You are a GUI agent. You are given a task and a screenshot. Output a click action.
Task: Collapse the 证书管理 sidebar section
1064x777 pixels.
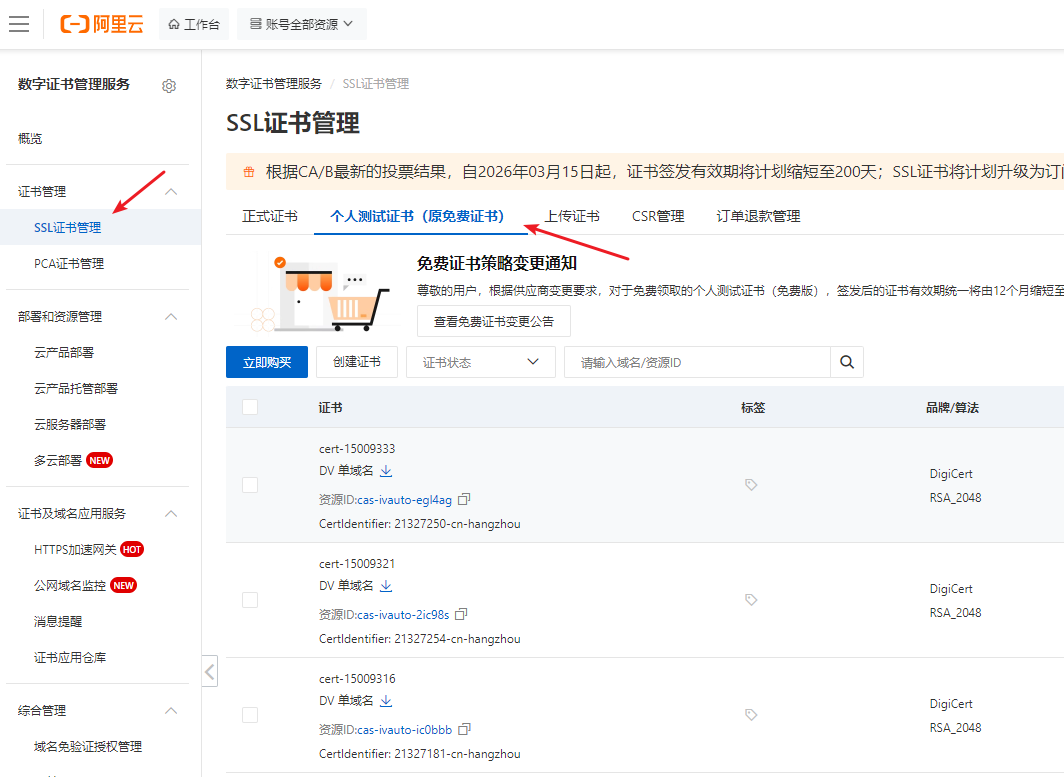pos(172,191)
